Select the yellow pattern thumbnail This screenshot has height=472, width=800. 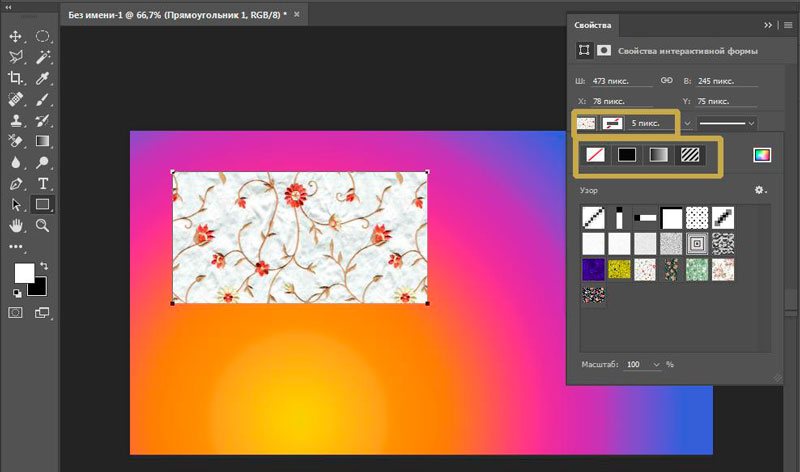point(619,269)
